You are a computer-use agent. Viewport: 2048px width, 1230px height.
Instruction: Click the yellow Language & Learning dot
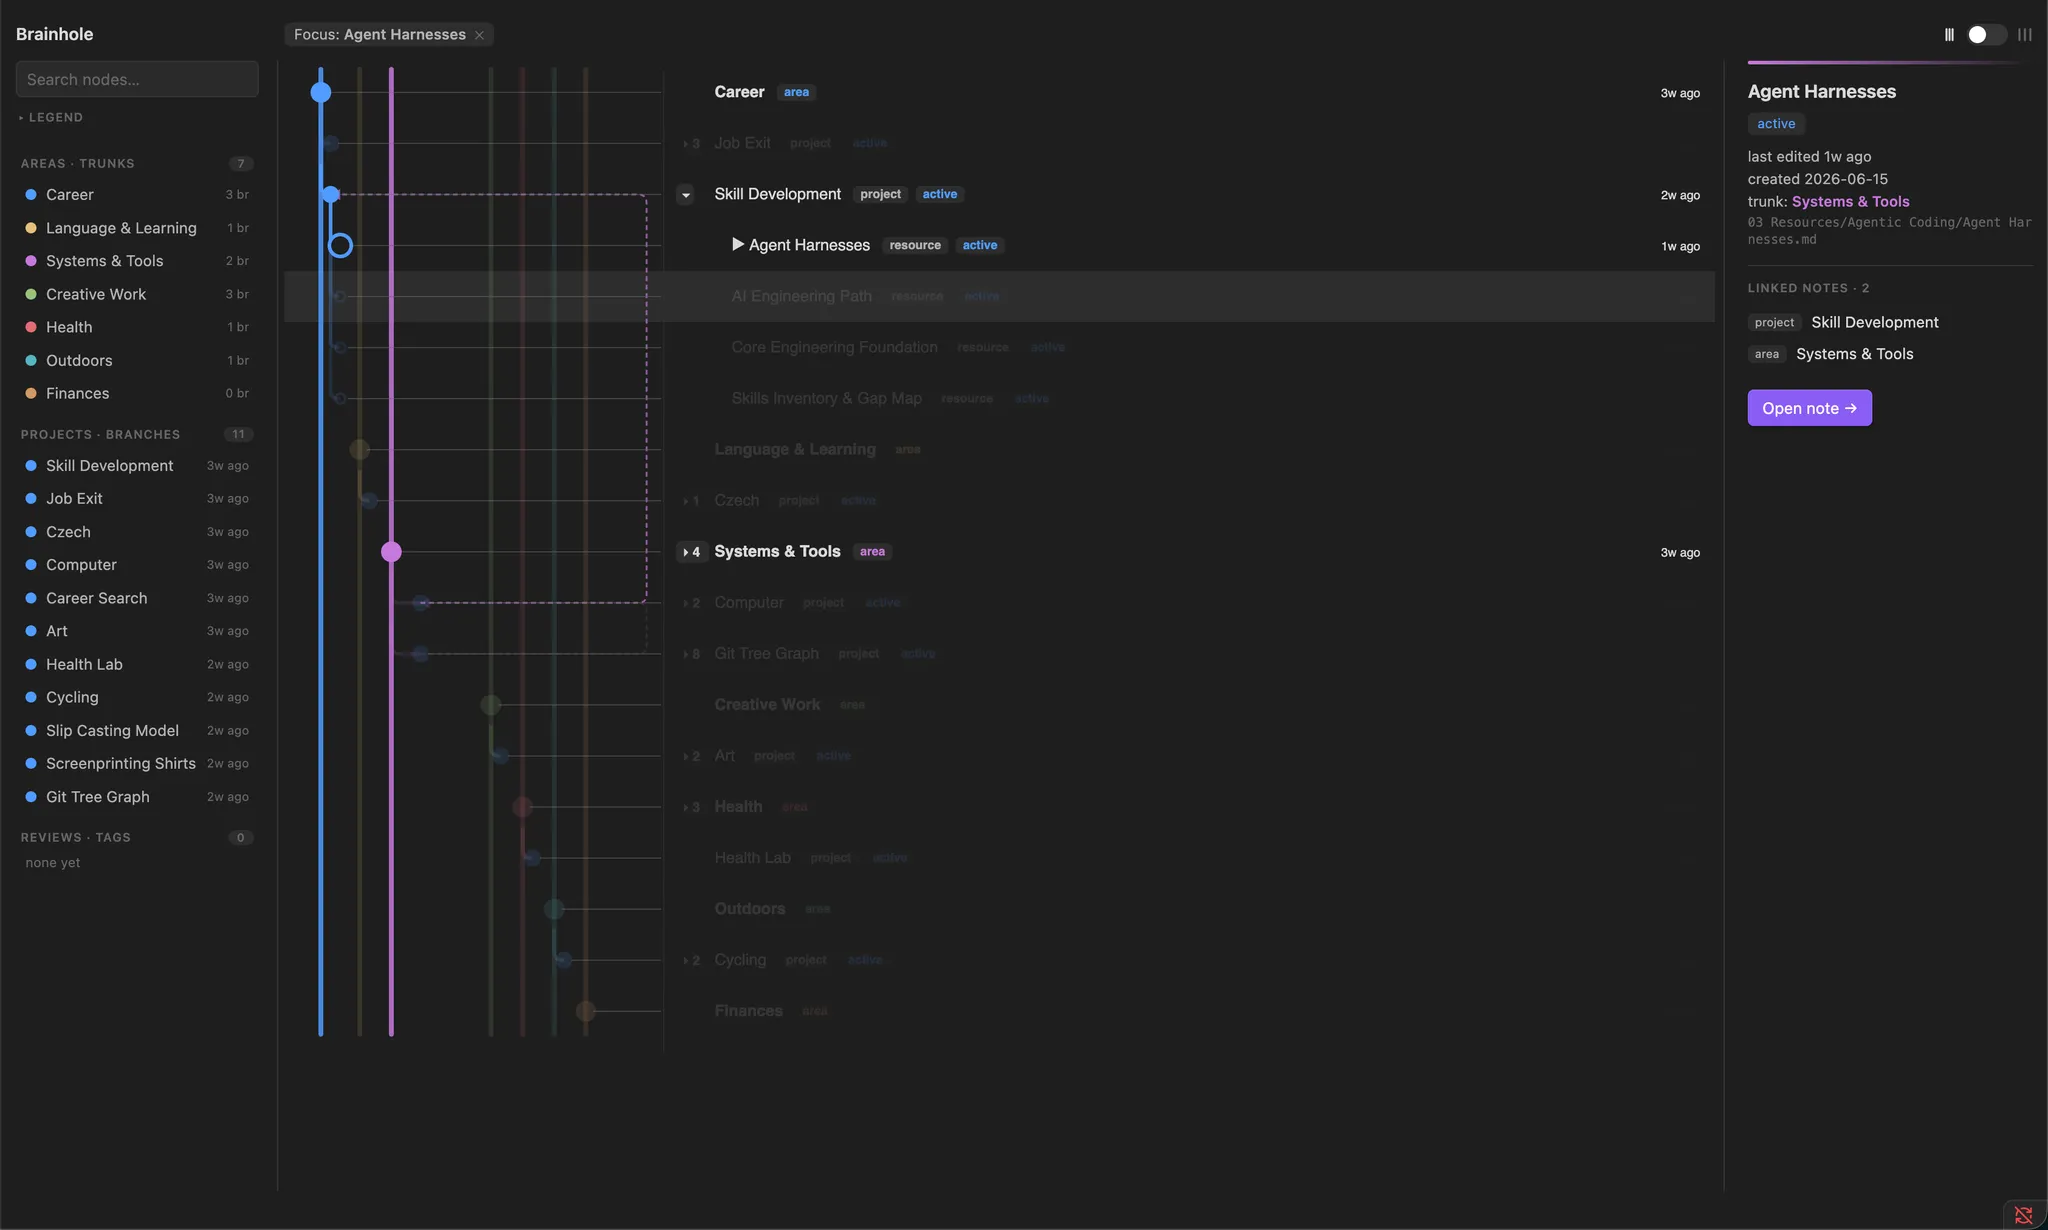[31, 228]
